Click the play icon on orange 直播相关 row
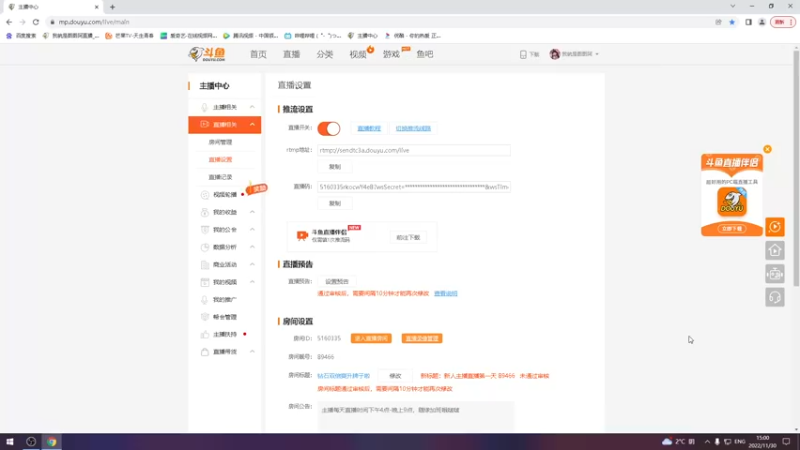This screenshot has height=450, width=800. (205, 124)
